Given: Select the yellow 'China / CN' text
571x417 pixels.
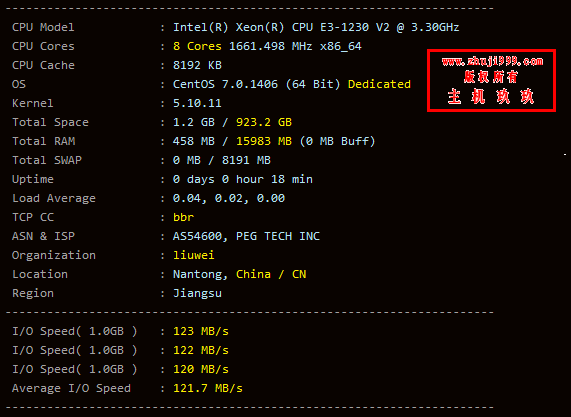Looking at the screenshot, I should [x=271, y=274].
